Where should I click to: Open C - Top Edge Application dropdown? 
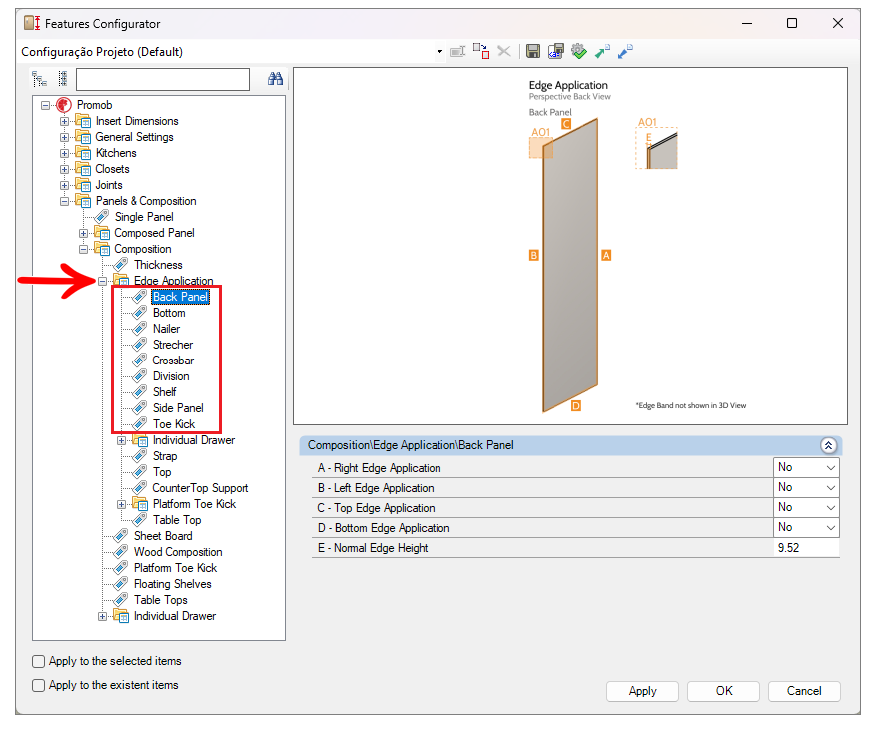830,508
